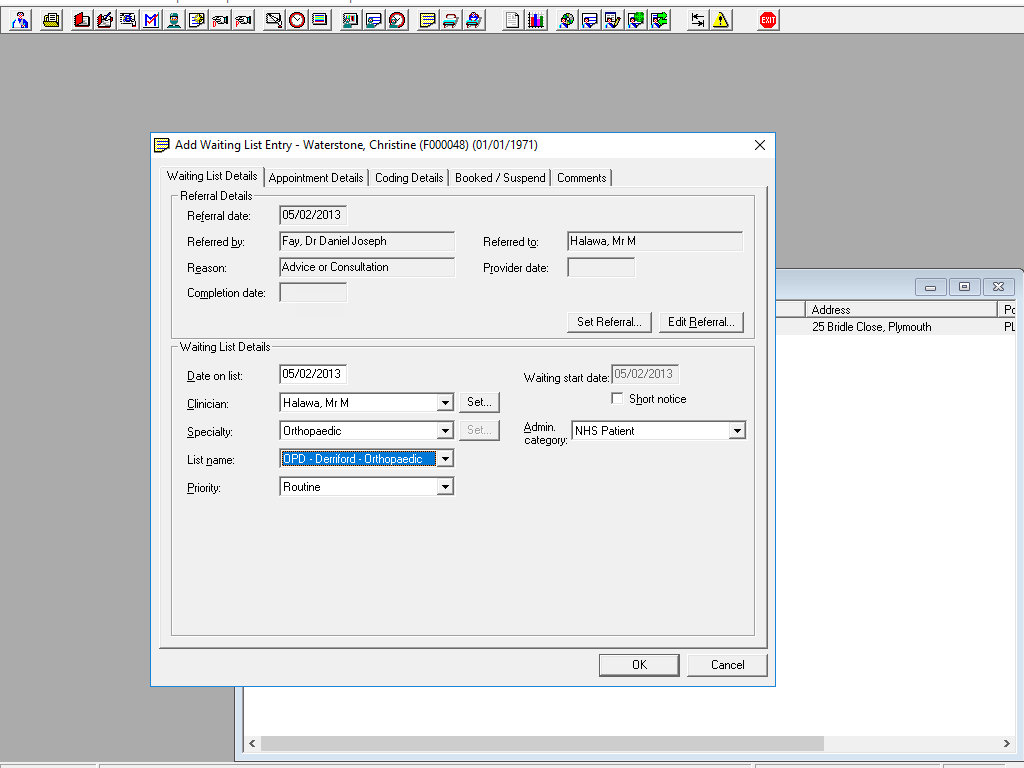The image size is (1024, 768).
Task: Open the Clinician dropdown arrow
Action: (445, 403)
